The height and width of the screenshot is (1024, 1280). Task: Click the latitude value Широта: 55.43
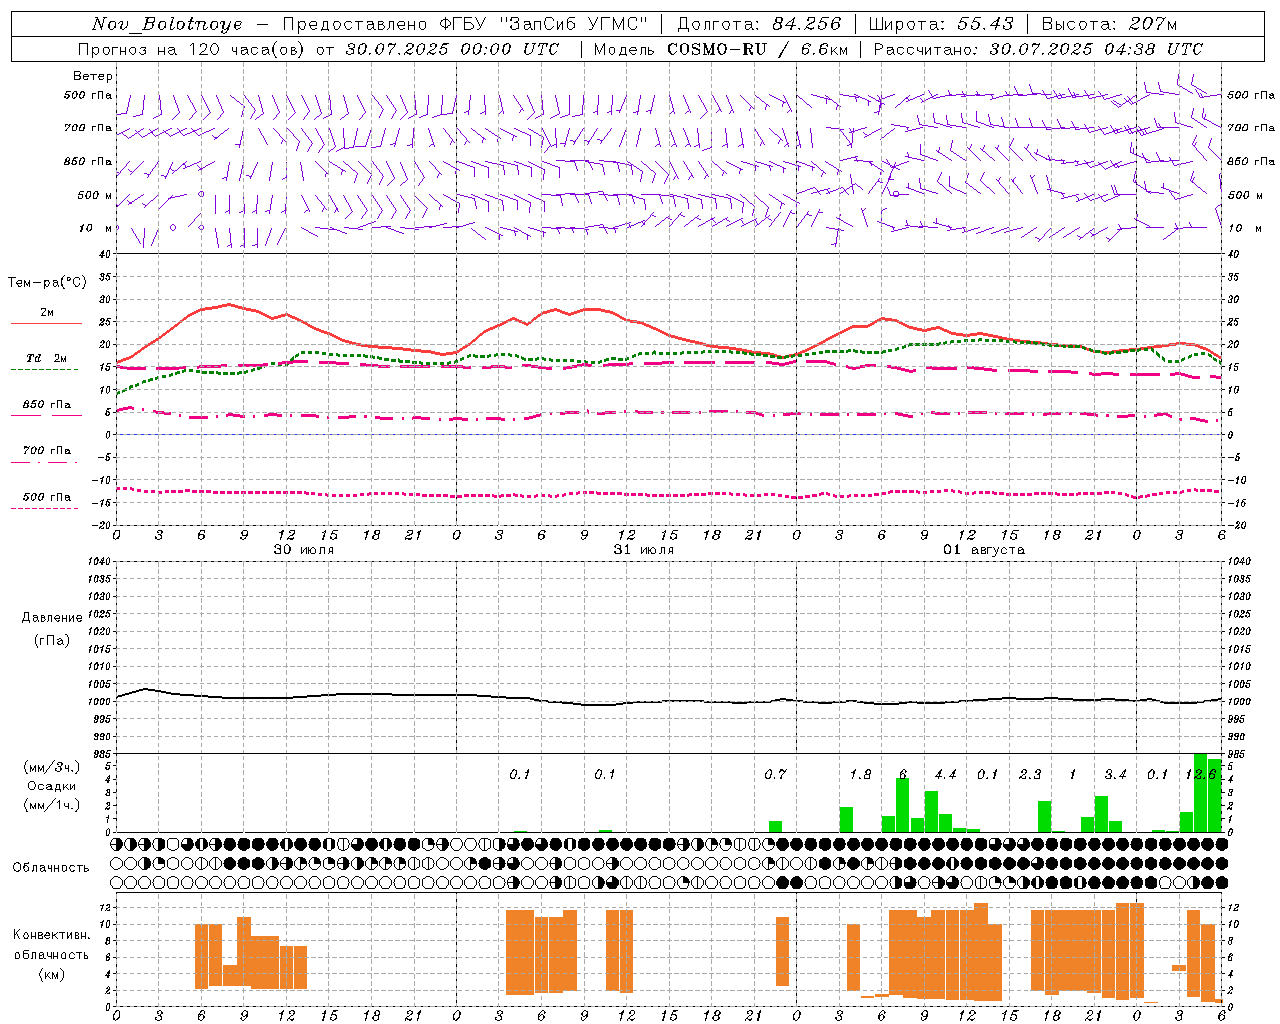(941, 24)
